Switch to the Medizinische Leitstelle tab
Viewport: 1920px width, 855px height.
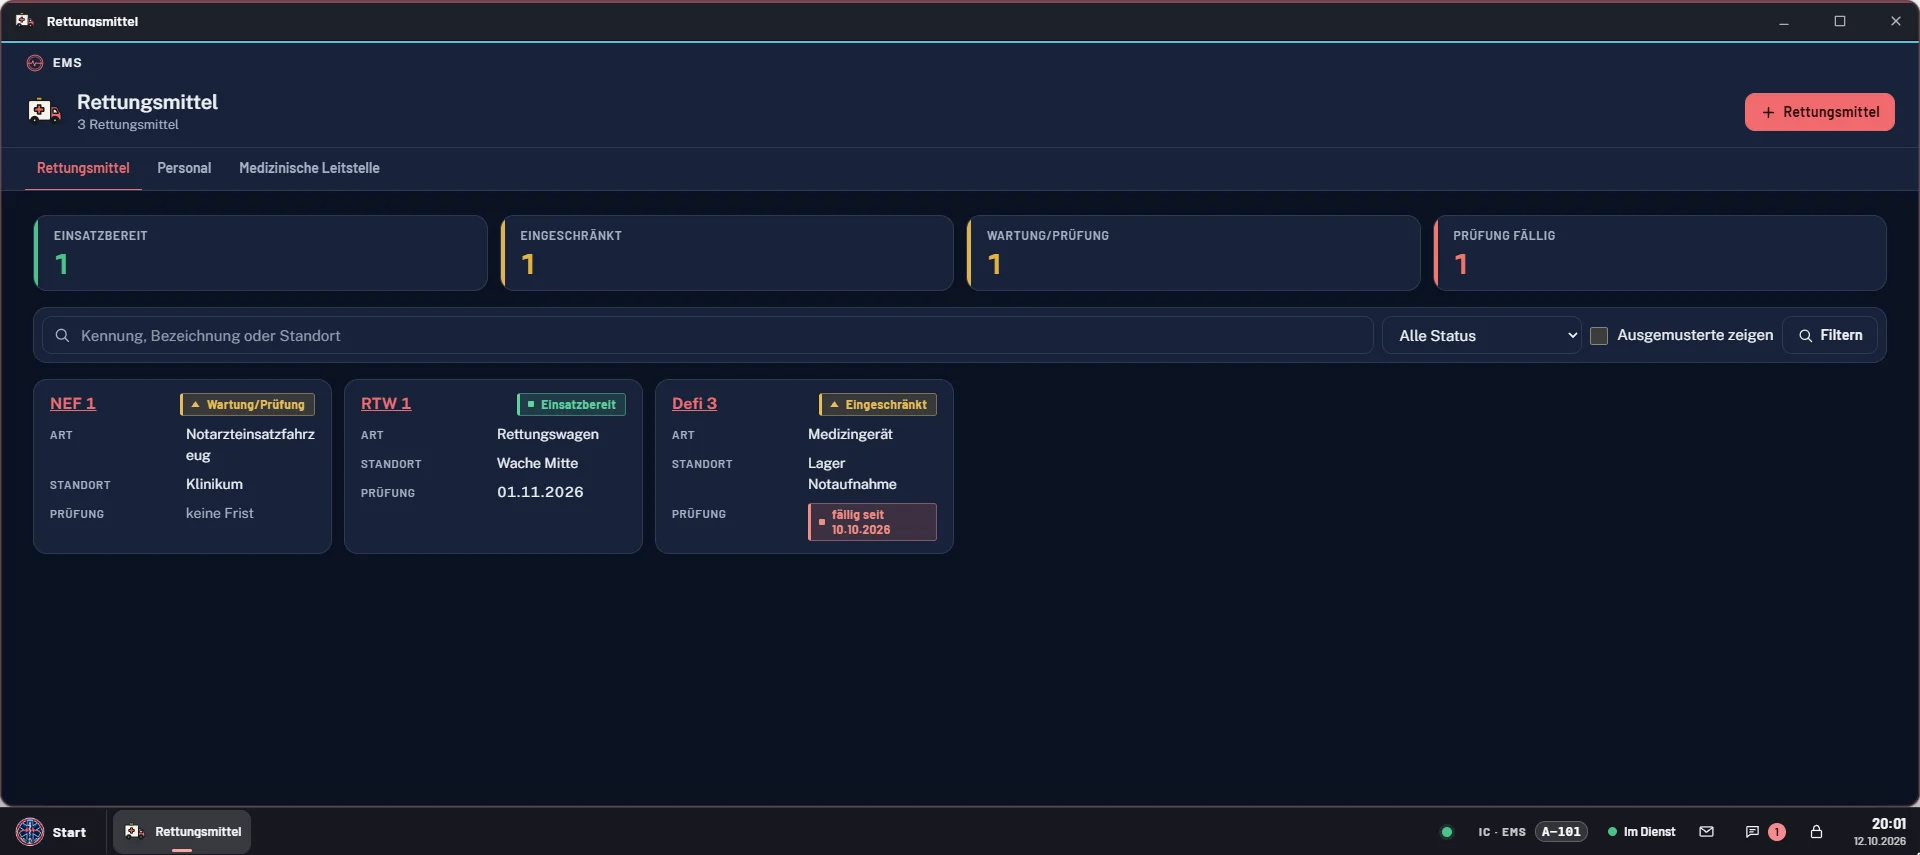pyautogui.click(x=309, y=168)
